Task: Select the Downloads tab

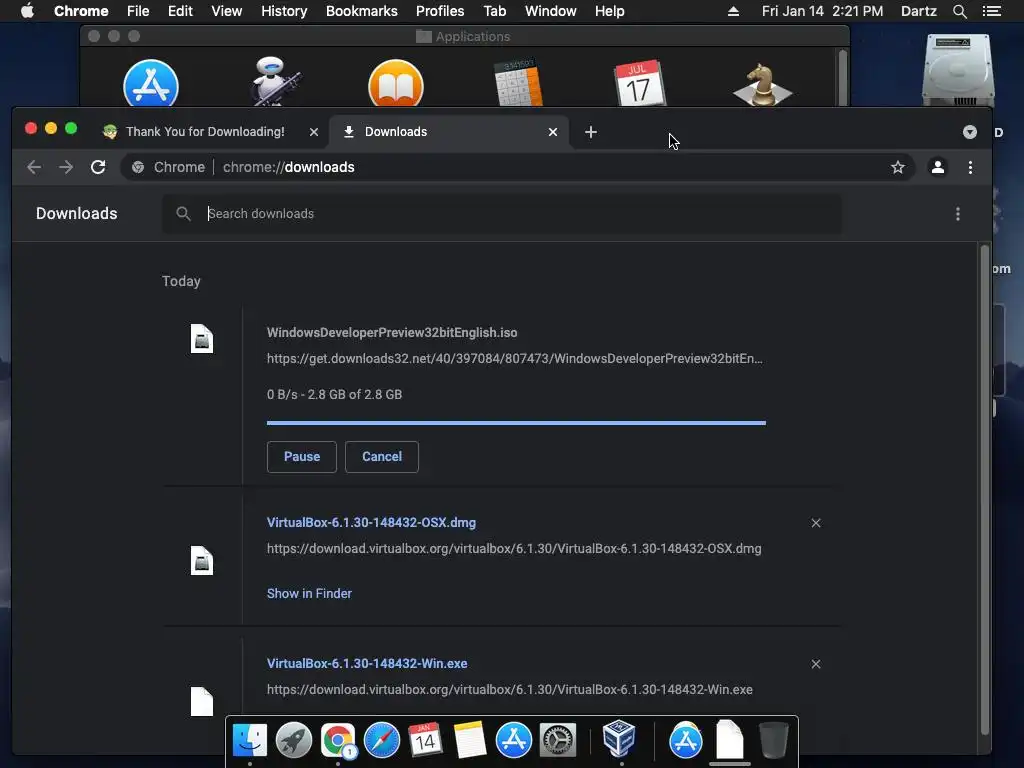Action: point(451,132)
